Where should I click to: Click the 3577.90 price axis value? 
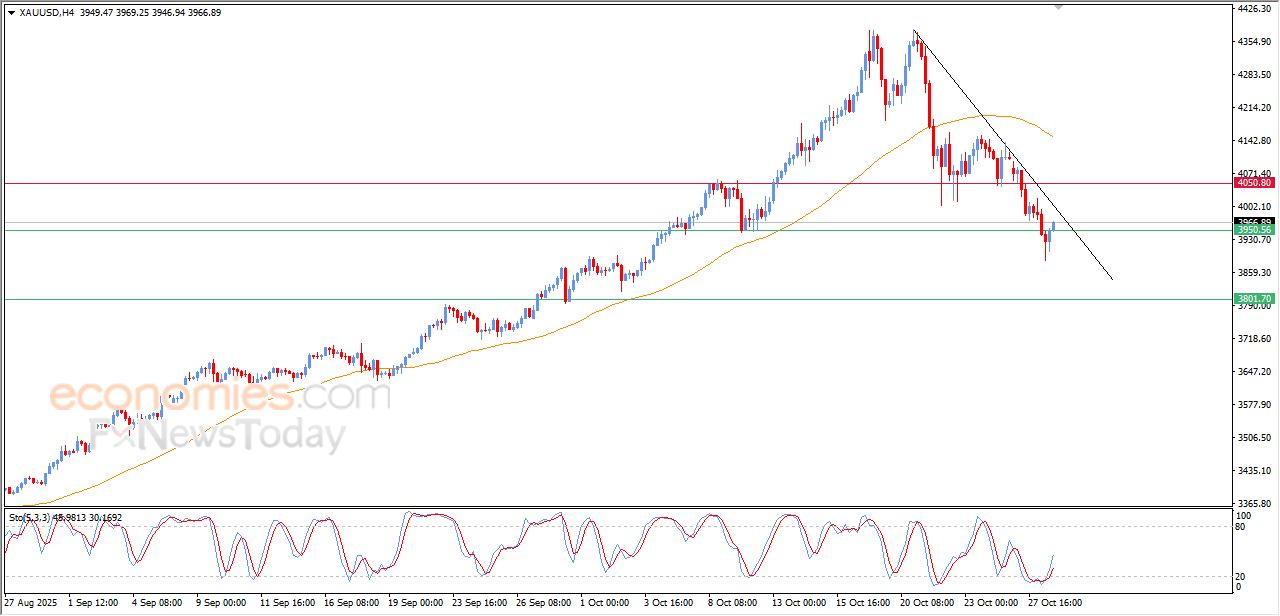[x=1253, y=404]
